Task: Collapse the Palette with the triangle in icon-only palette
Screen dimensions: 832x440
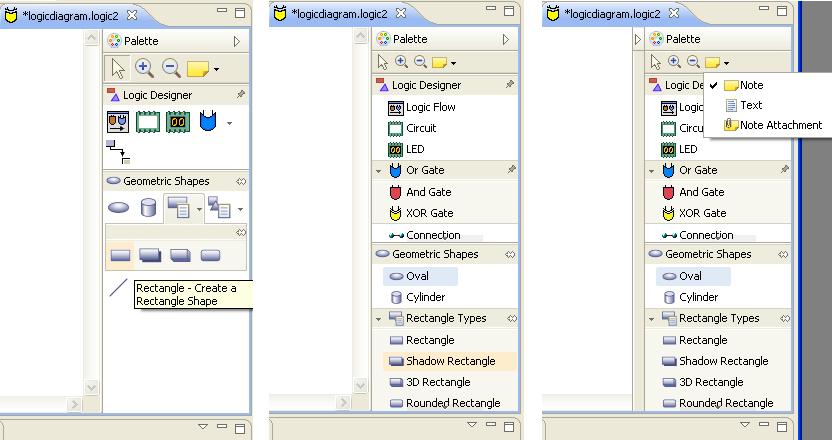Action: [x=237, y=41]
